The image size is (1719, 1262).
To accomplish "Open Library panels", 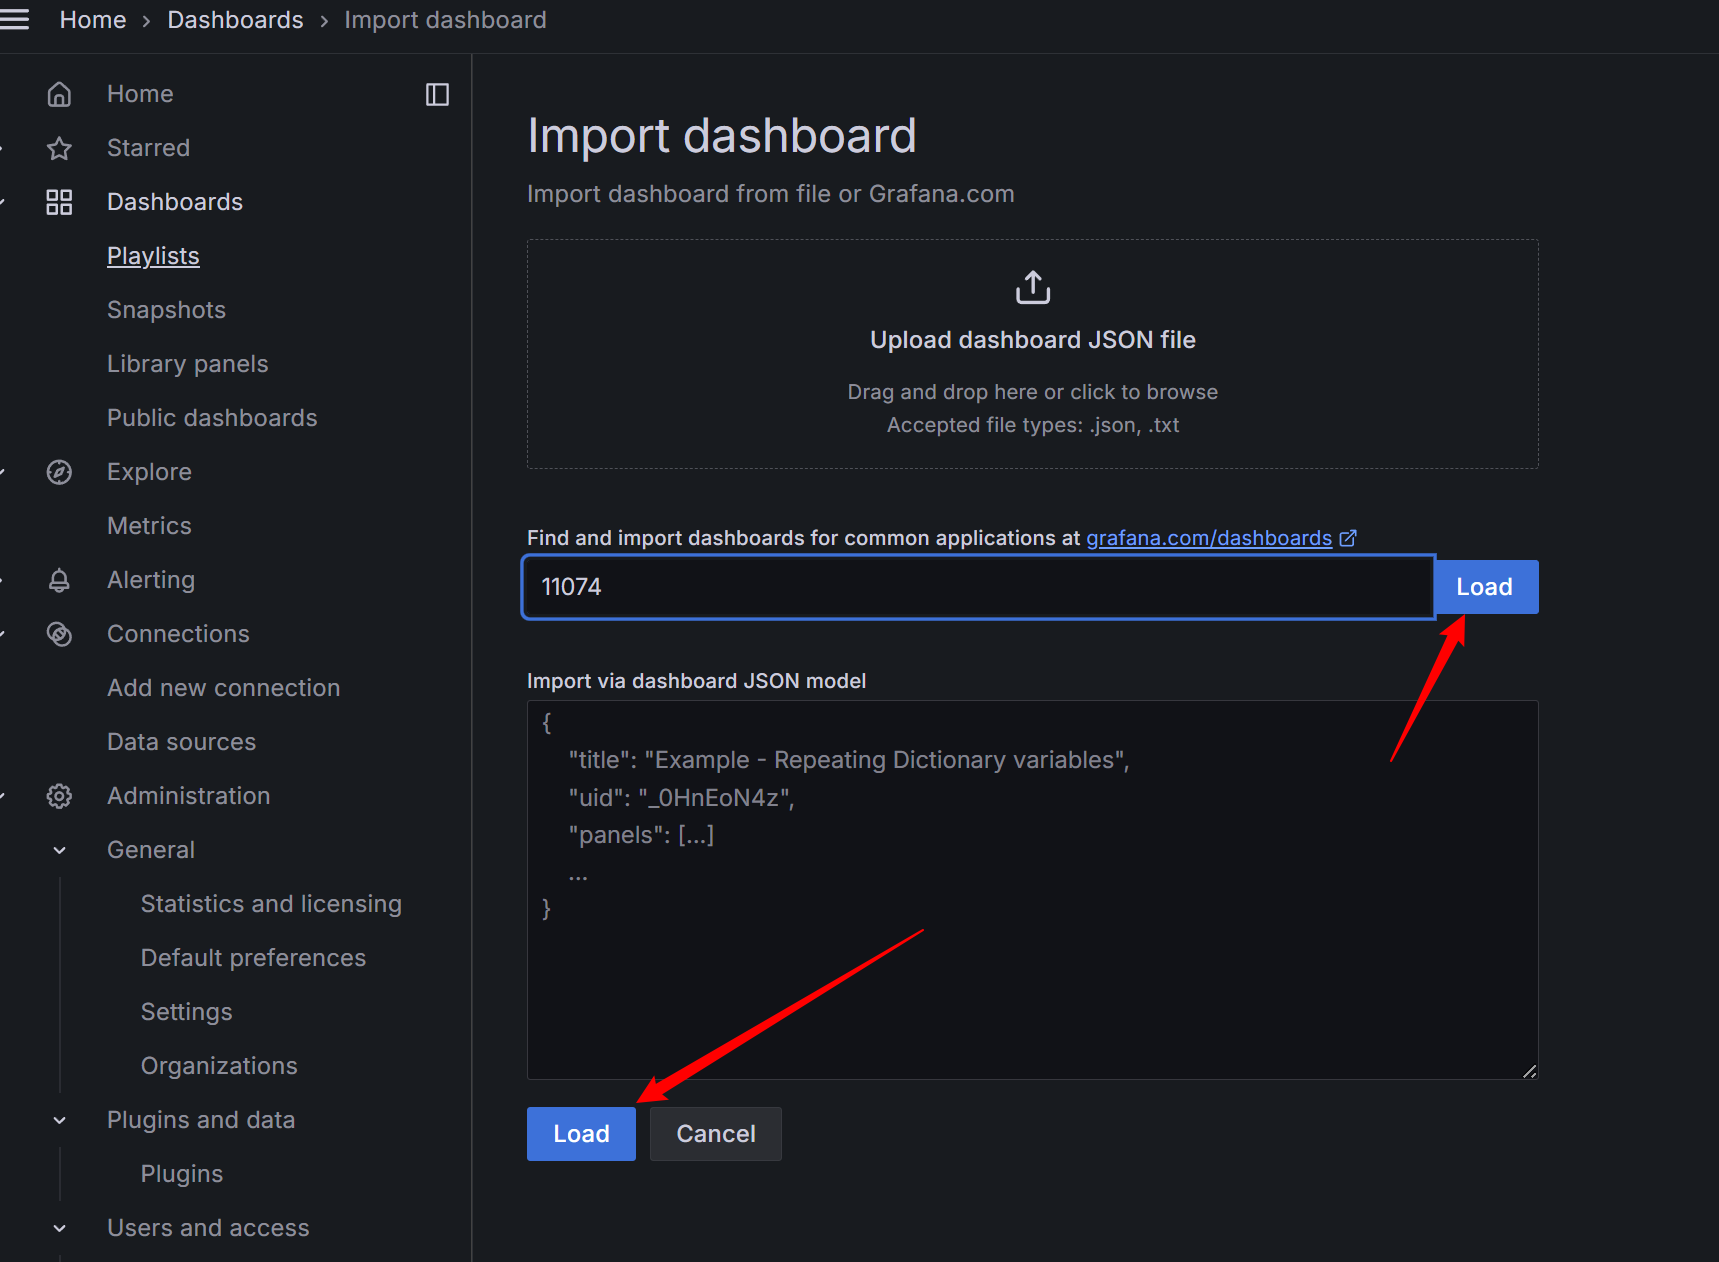I will tap(188, 364).
